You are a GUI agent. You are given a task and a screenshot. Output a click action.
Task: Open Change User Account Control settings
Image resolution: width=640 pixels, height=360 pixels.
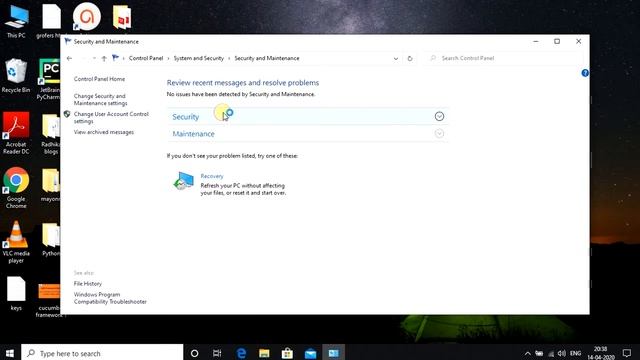click(x=111, y=118)
